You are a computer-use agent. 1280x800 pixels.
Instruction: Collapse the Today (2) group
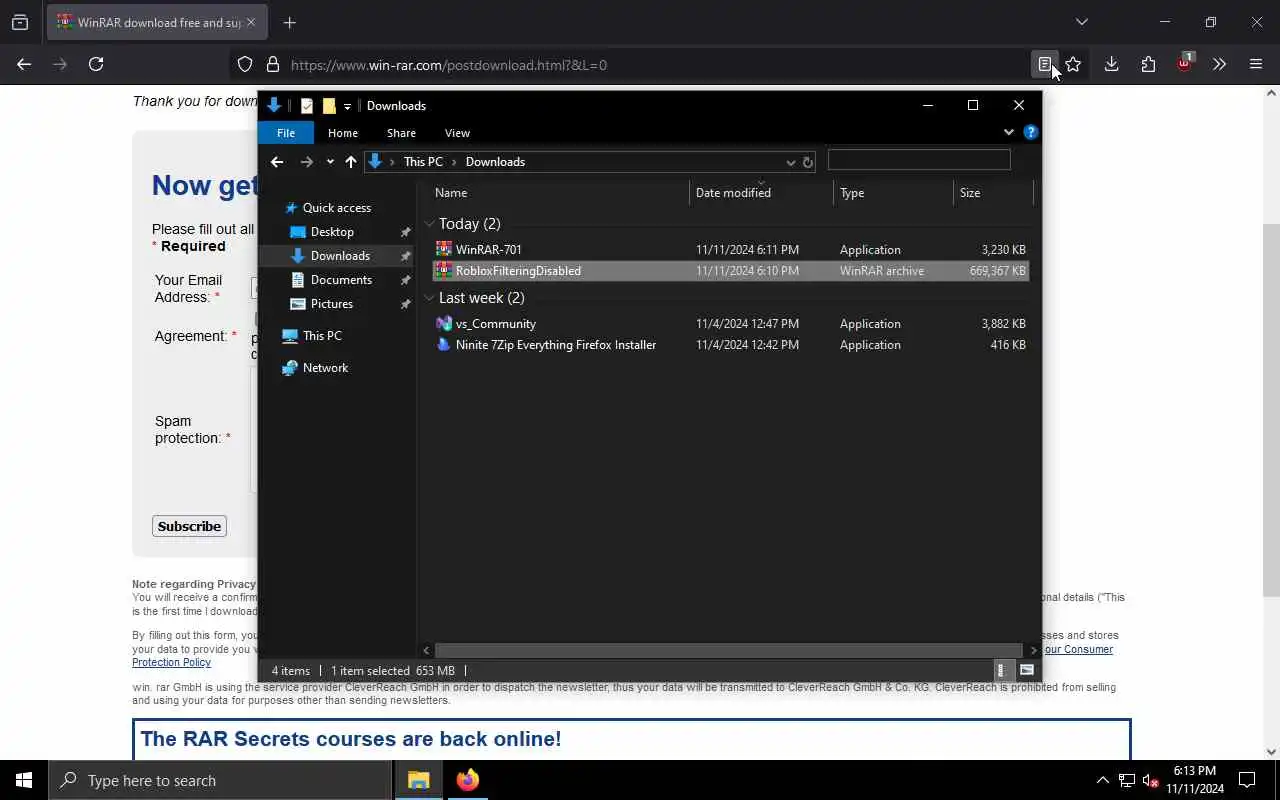point(429,224)
